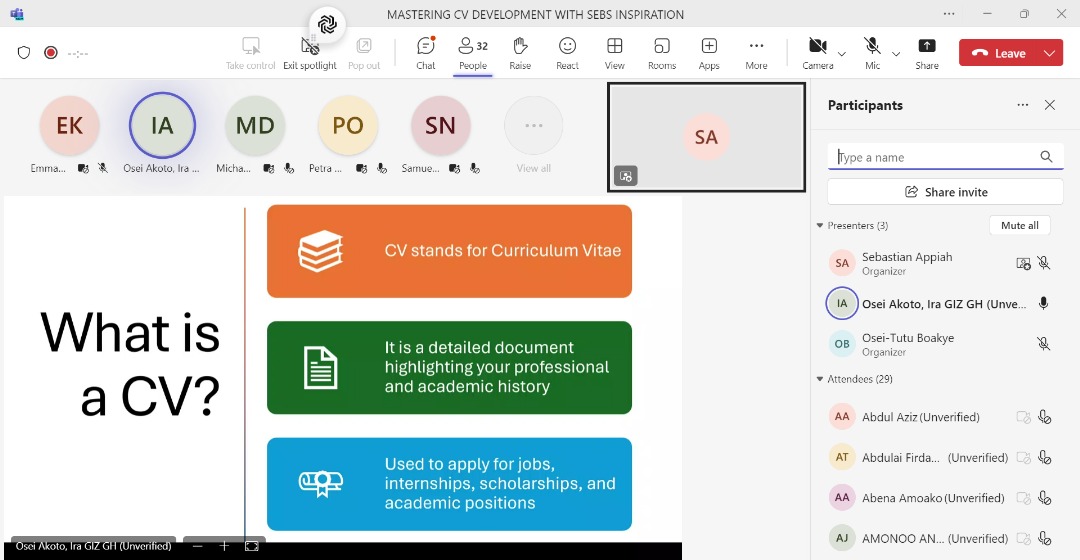Viewport: 1080px width, 560px height.
Task: Toggle the camera on
Action: [x=817, y=52]
